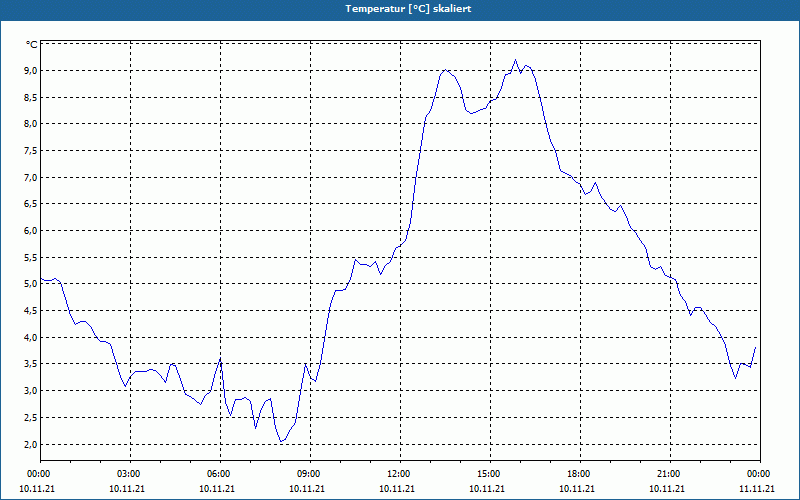The height and width of the screenshot is (500, 800).
Task: Click the '18:00' time label
Action: click(x=579, y=474)
